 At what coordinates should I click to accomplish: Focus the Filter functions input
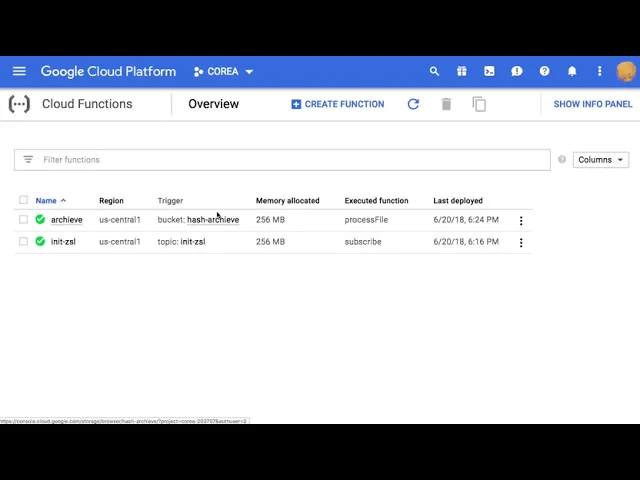(282, 160)
